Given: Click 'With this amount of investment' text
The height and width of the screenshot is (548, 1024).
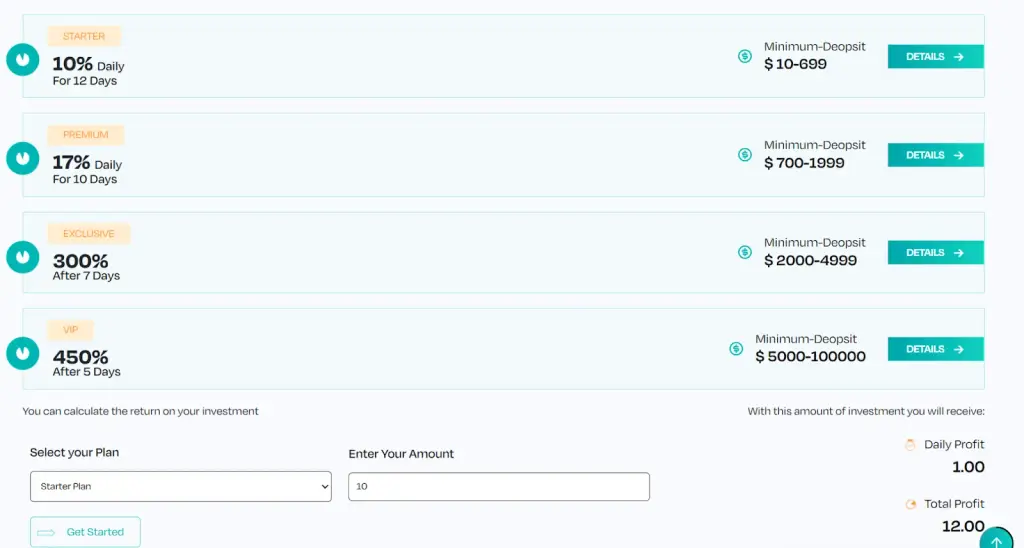Looking at the screenshot, I should tap(866, 411).
